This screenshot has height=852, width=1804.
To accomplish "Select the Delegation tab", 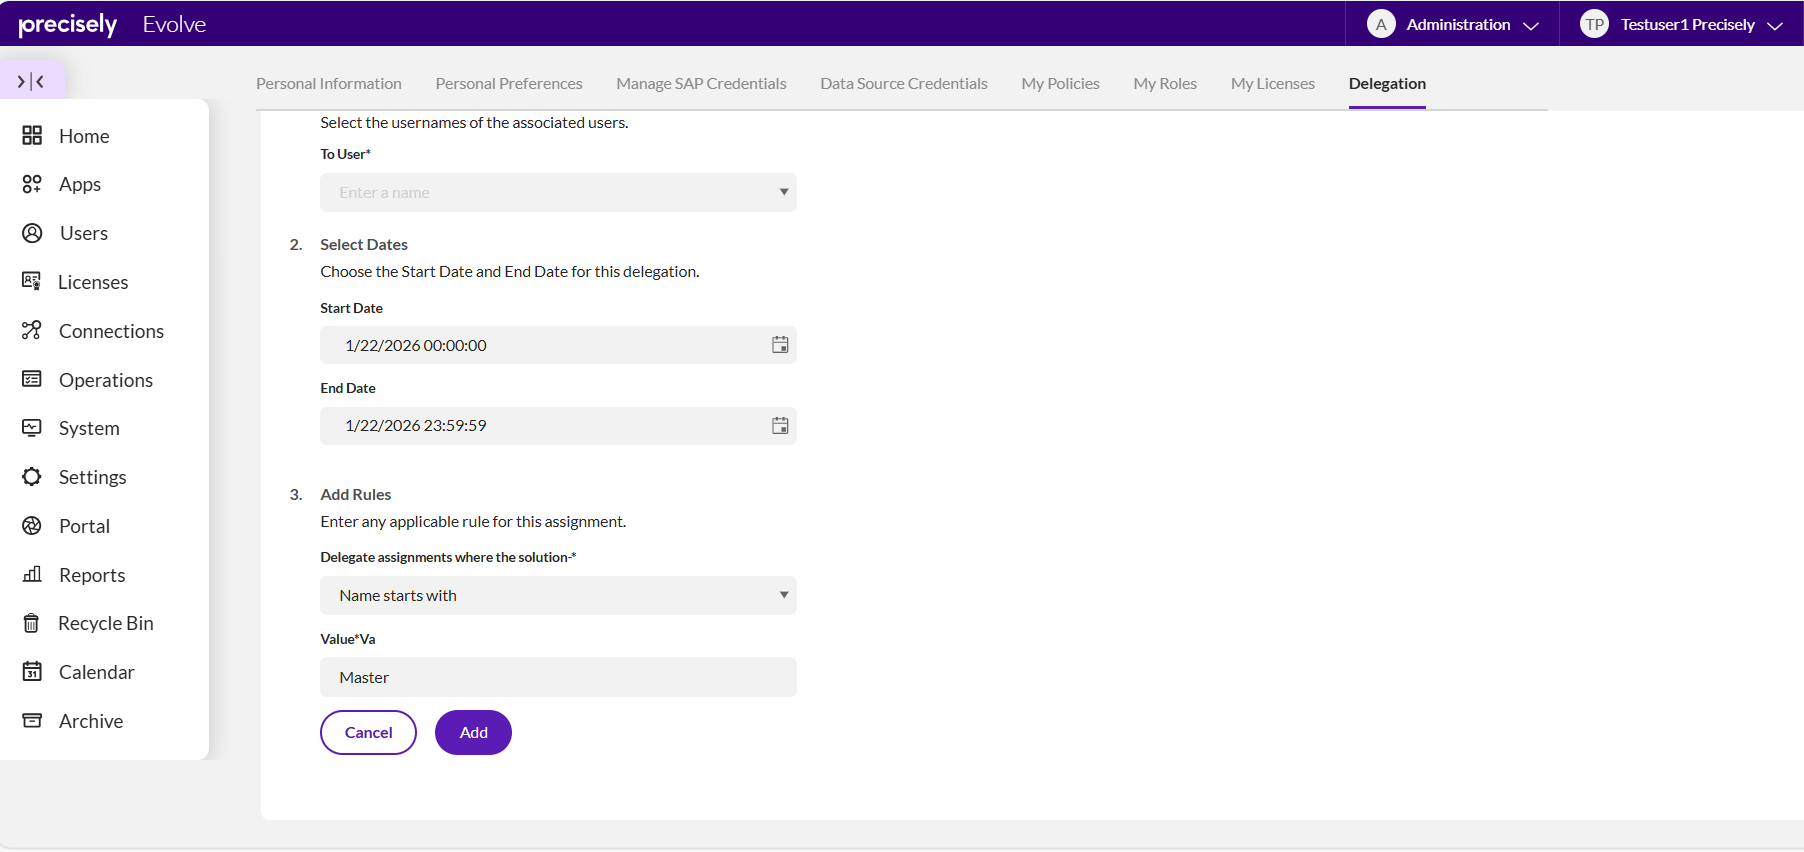I will click(1387, 84).
